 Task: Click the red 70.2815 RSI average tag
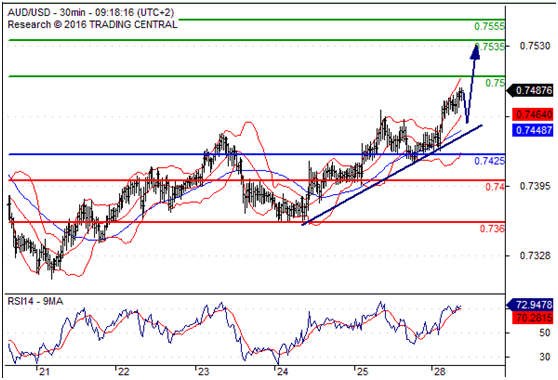[533, 318]
